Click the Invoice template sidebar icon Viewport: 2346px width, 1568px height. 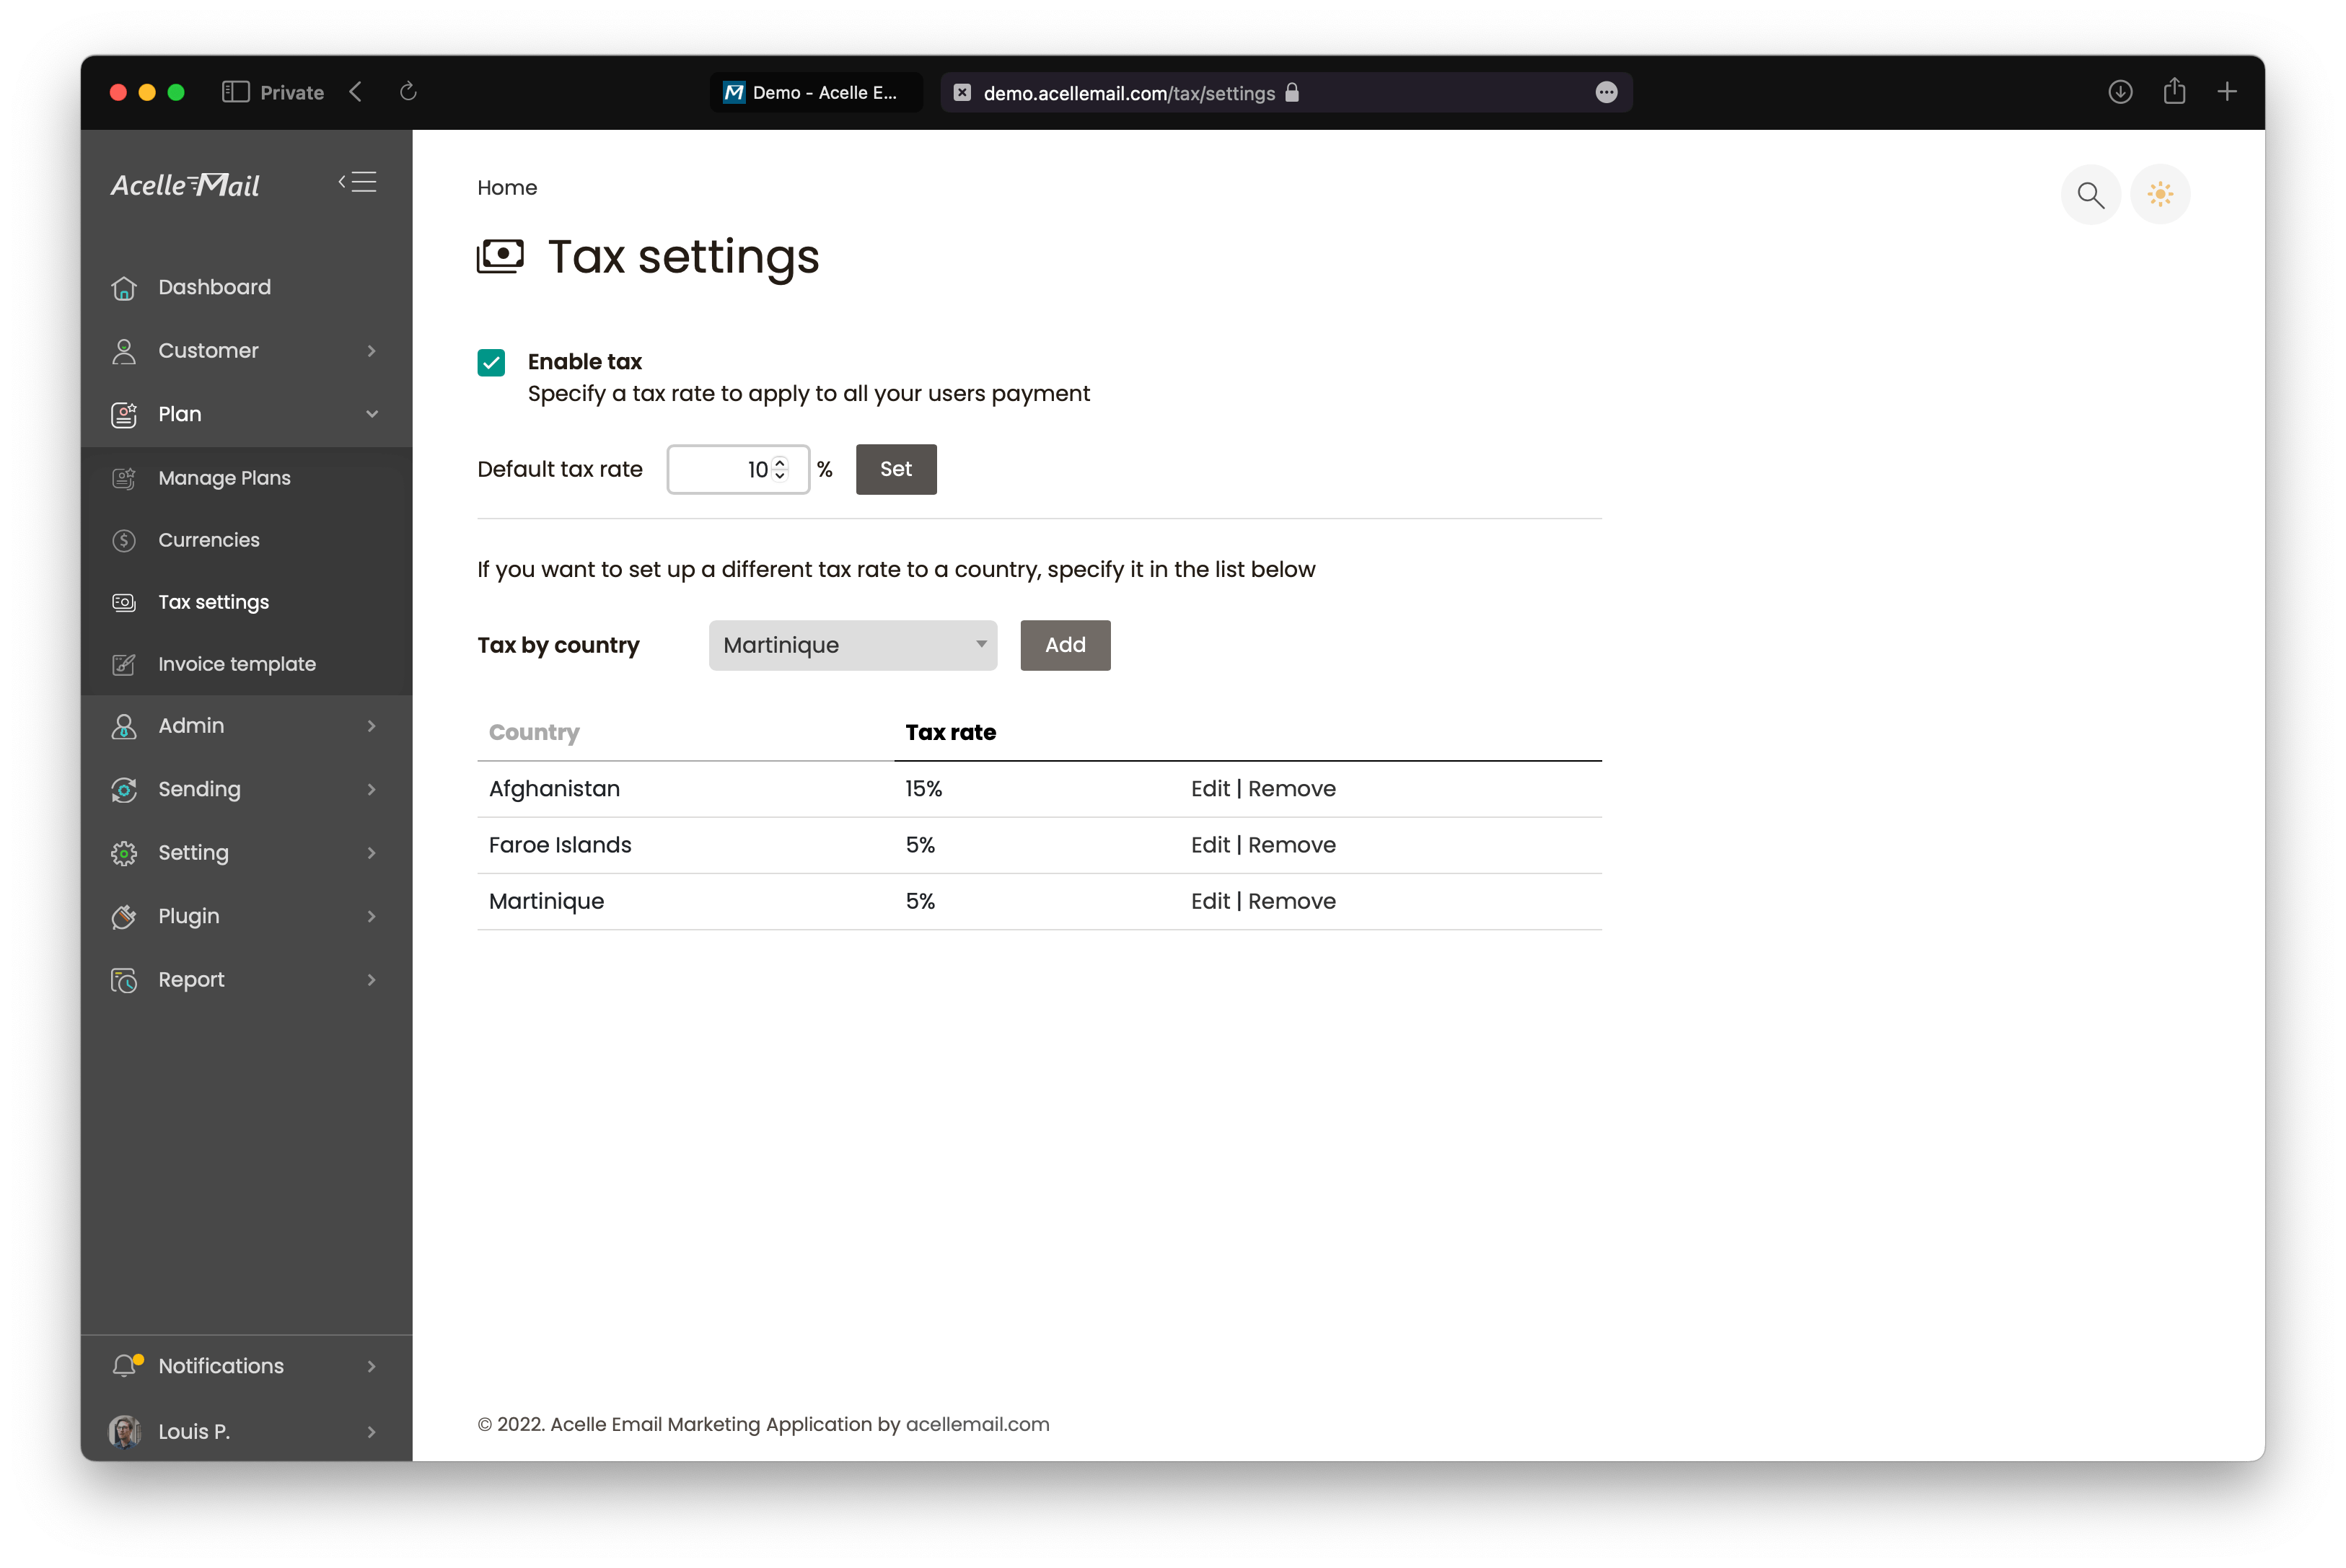tap(124, 664)
